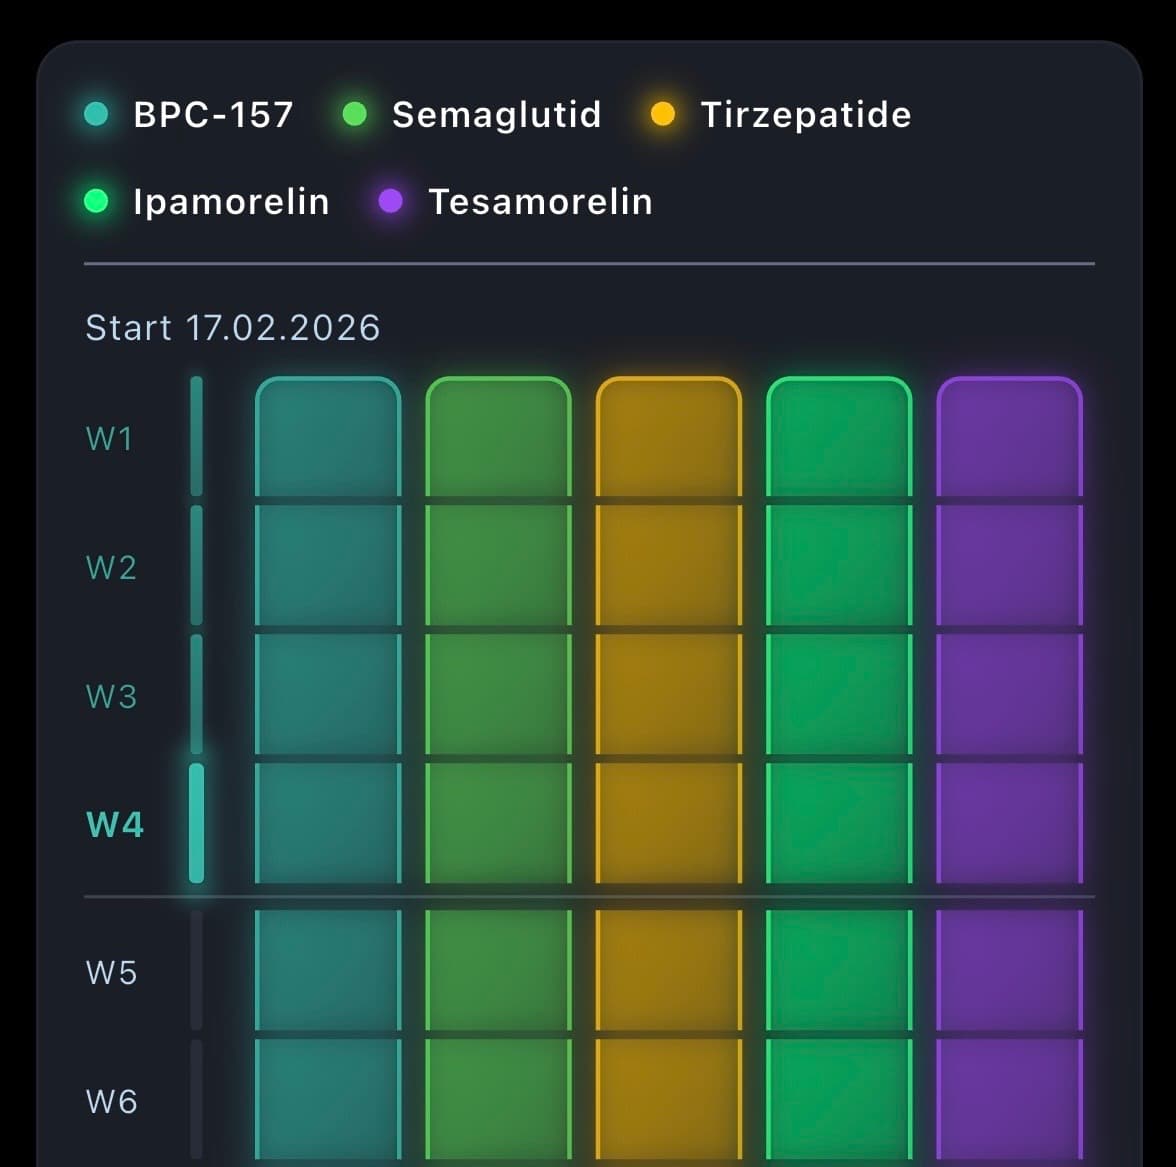Select the BPC-157 legend dot
1176x1167 pixels.
click(96, 113)
